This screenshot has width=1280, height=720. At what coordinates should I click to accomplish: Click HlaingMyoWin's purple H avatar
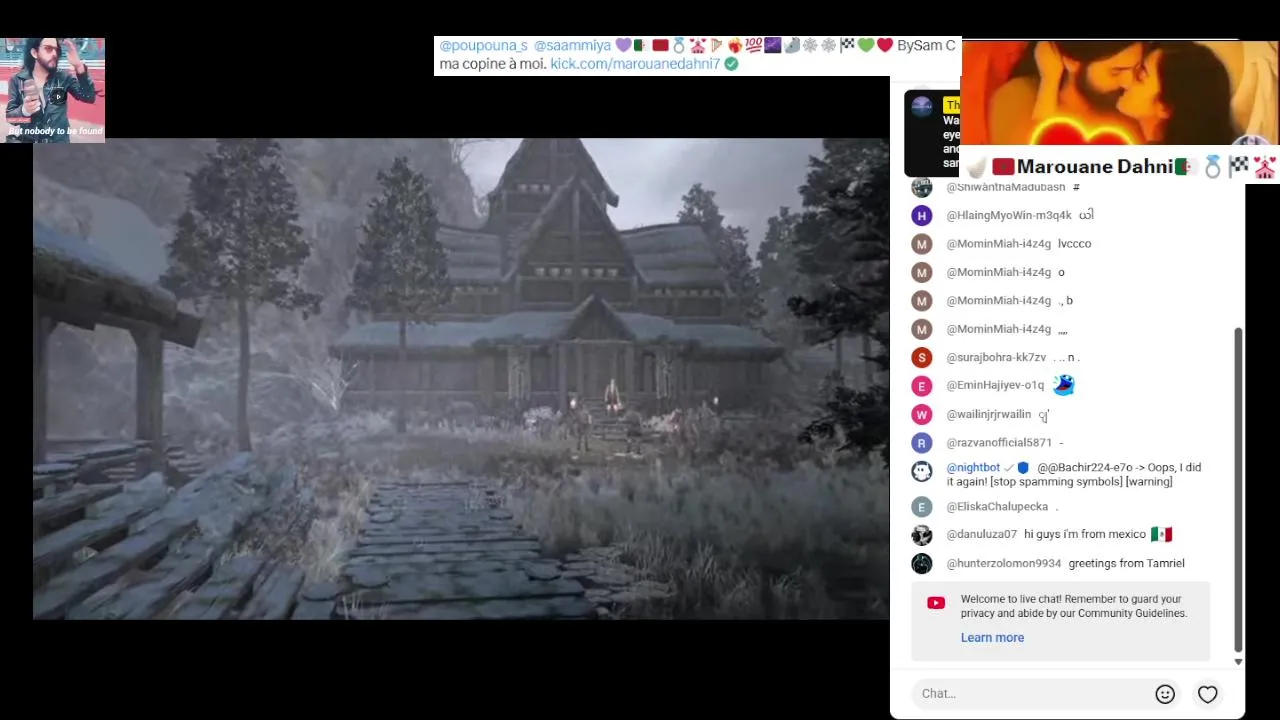(922, 215)
